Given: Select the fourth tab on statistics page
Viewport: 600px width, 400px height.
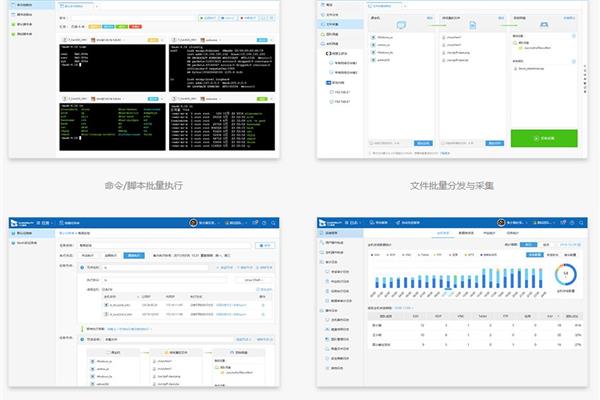Looking at the screenshot, I should (x=512, y=233).
